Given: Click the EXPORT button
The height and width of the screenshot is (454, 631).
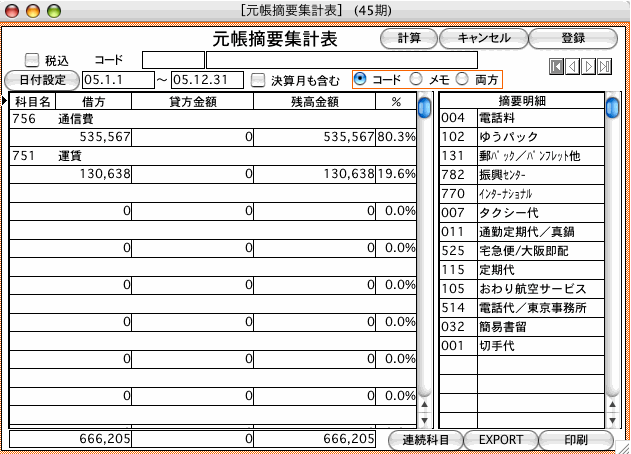Looking at the screenshot, I should click(501, 440).
